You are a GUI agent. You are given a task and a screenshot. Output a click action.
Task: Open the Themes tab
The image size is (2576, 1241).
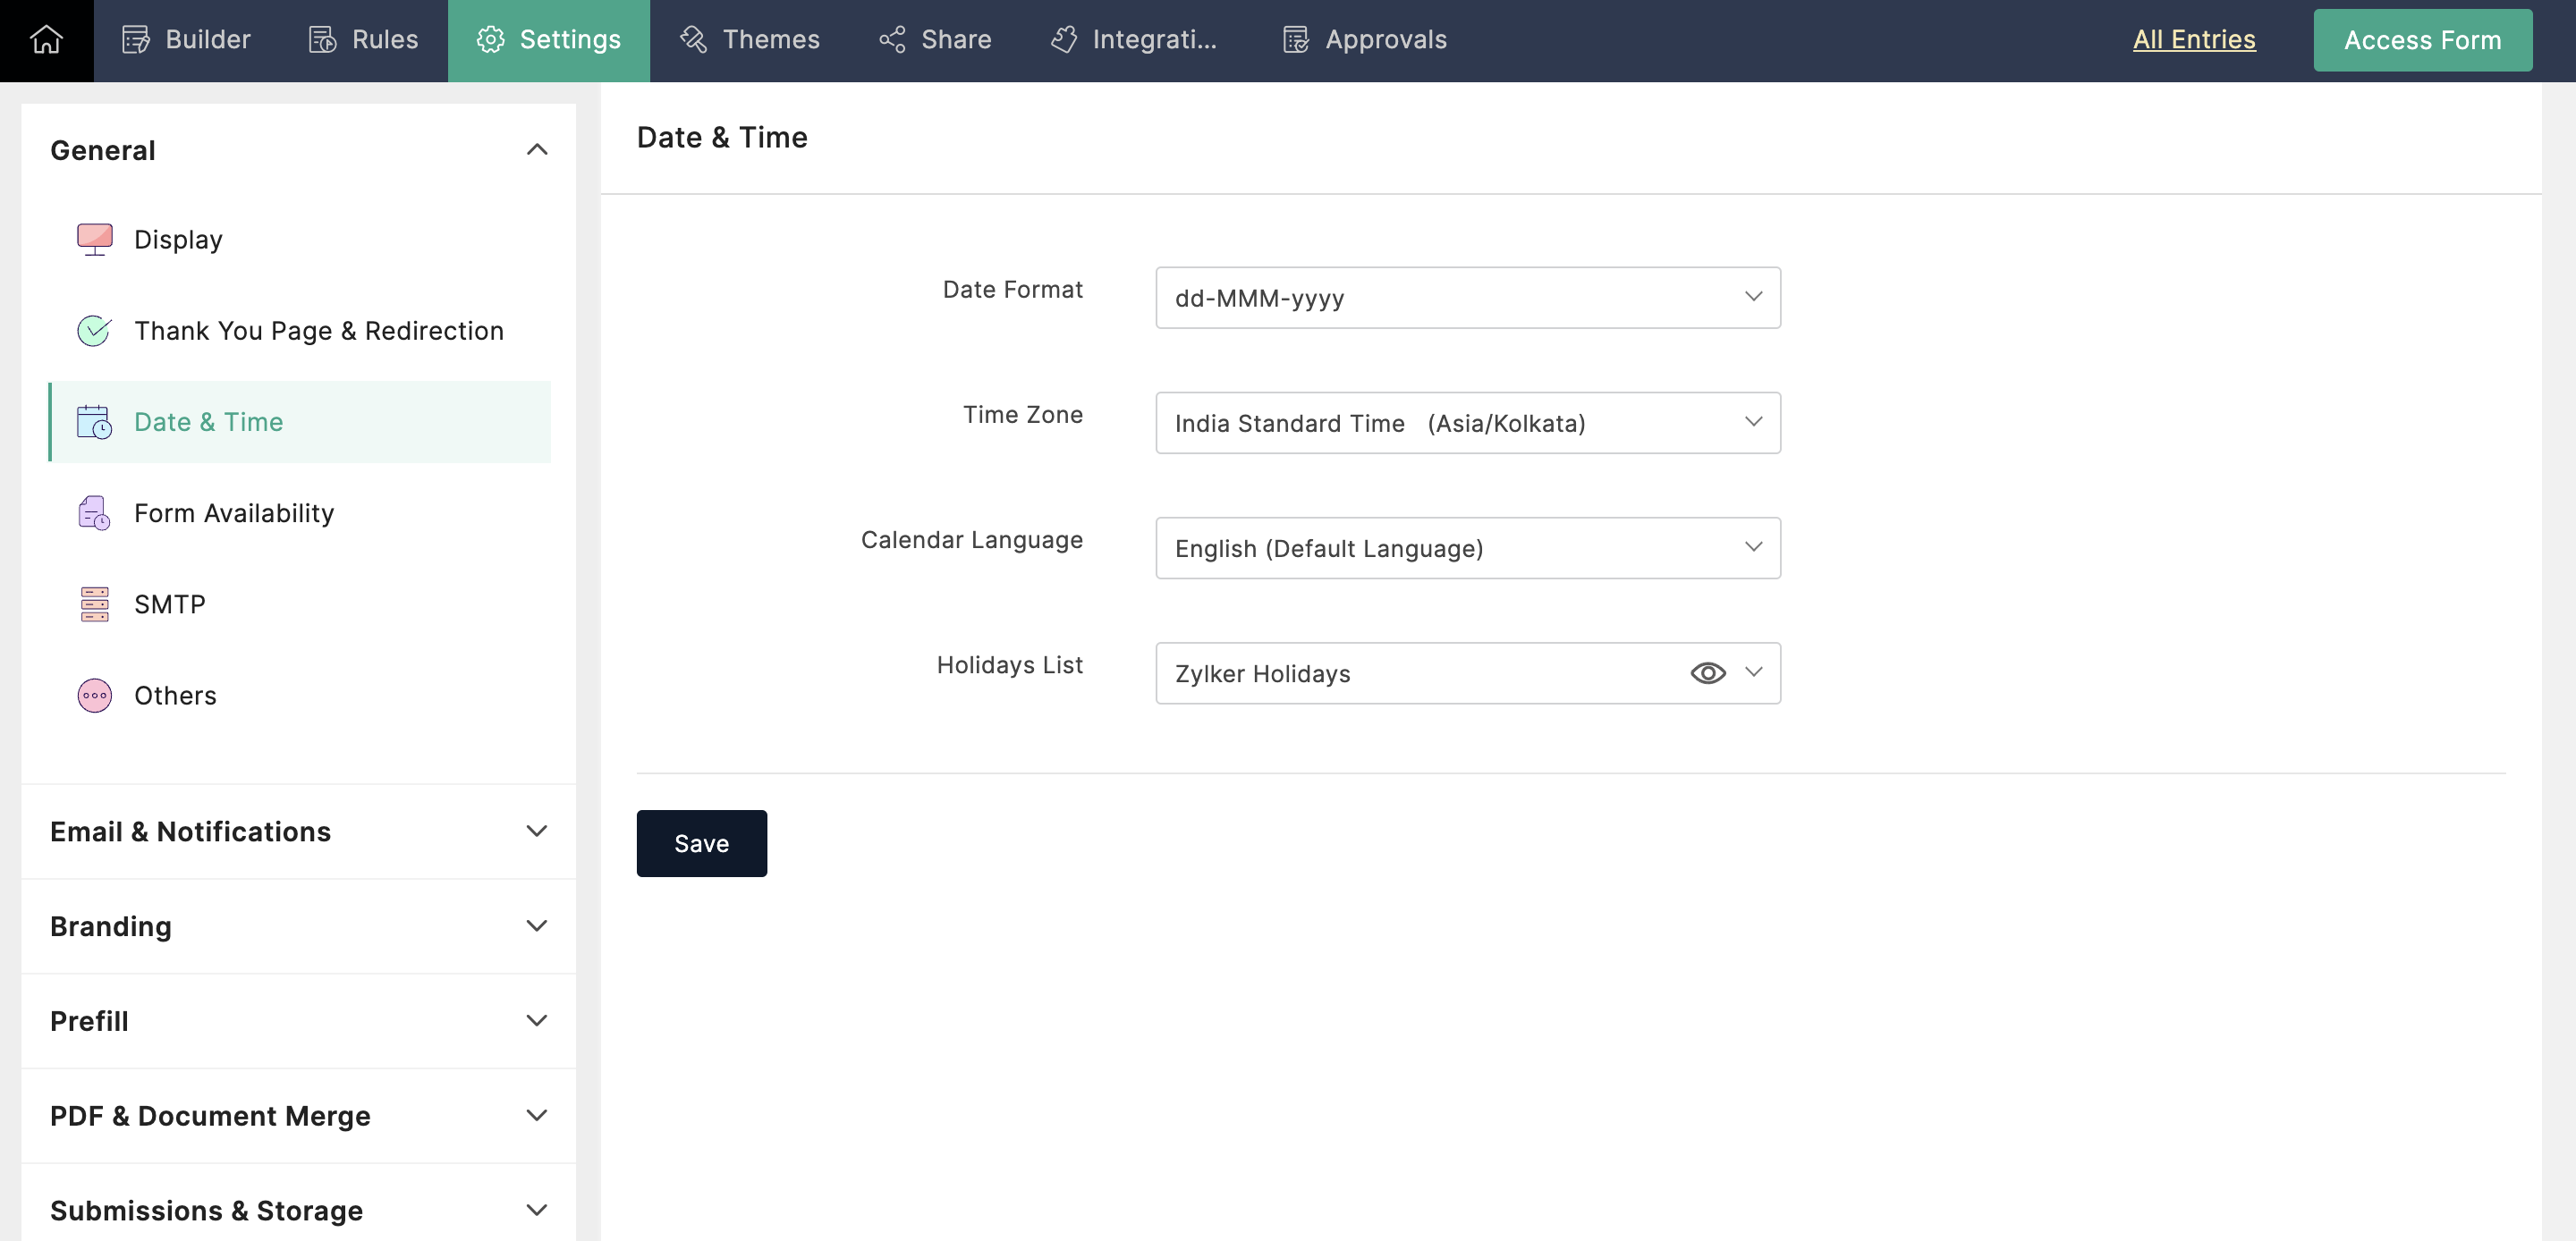[749, 40]
